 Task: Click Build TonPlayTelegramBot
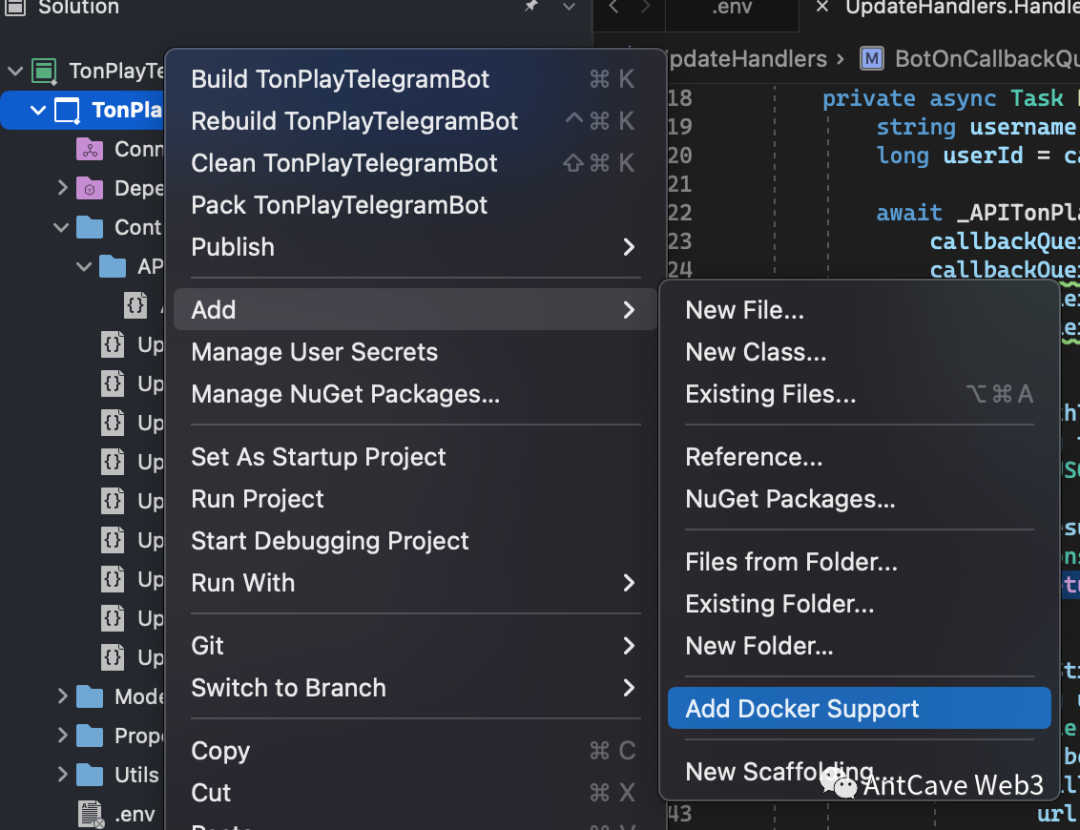pos(340,79)
